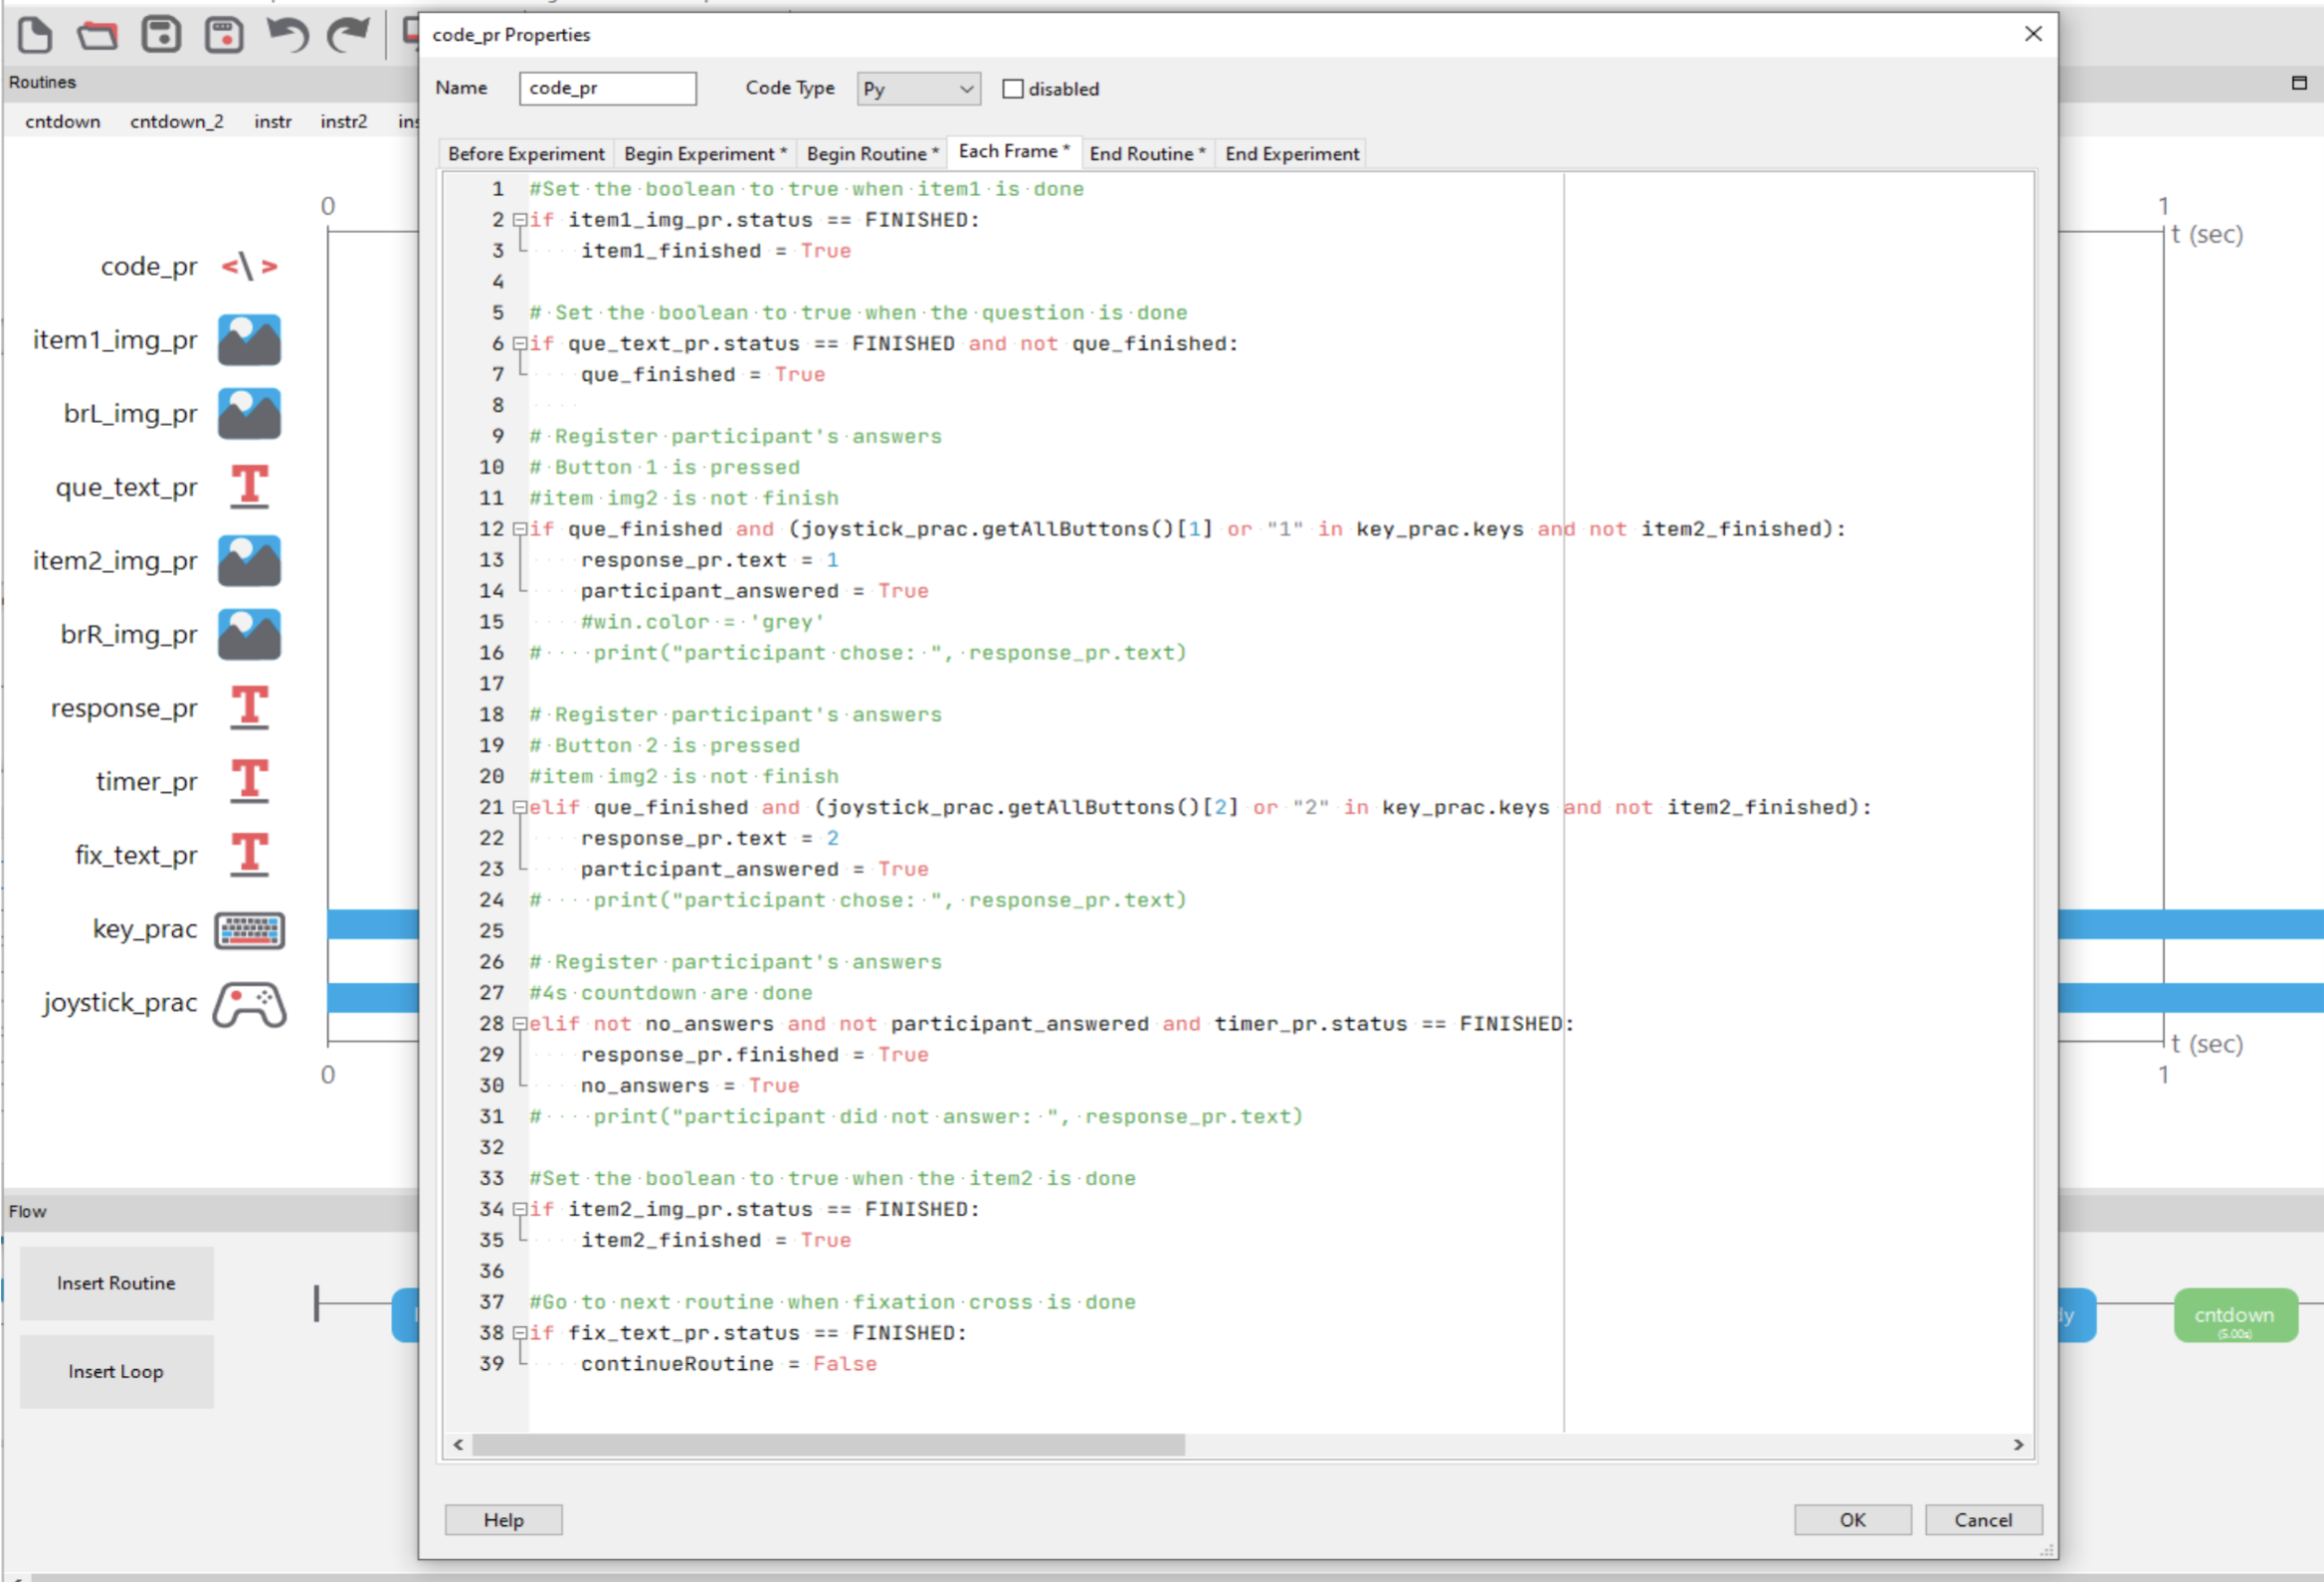Collapse the fold marker at line 2
This screenshot has width=2324, height=1582.
click(519, 220)
